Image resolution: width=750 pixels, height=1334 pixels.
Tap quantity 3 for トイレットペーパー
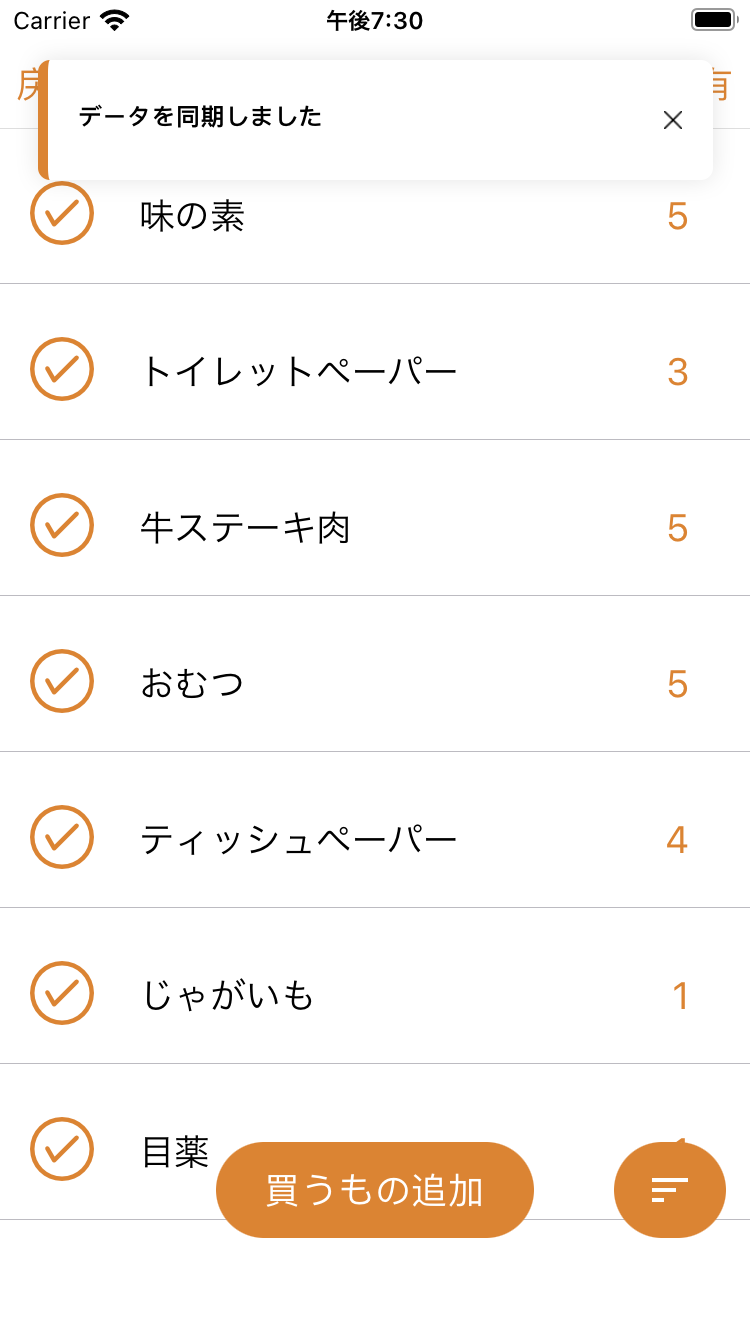pyautogui.click(x=678, y=372)
